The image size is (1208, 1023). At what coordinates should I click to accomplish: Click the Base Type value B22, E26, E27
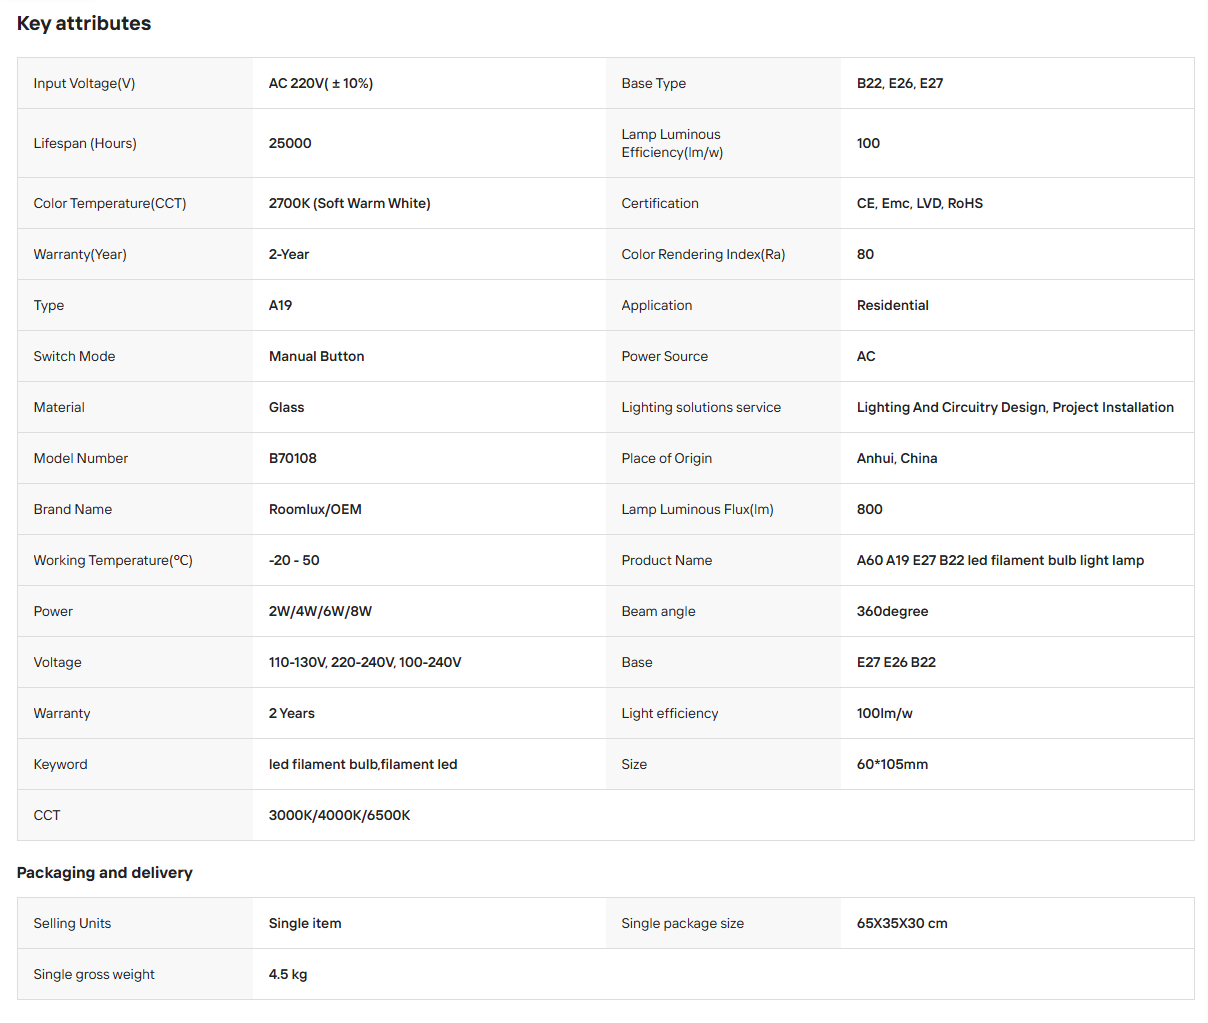(900, 83)
